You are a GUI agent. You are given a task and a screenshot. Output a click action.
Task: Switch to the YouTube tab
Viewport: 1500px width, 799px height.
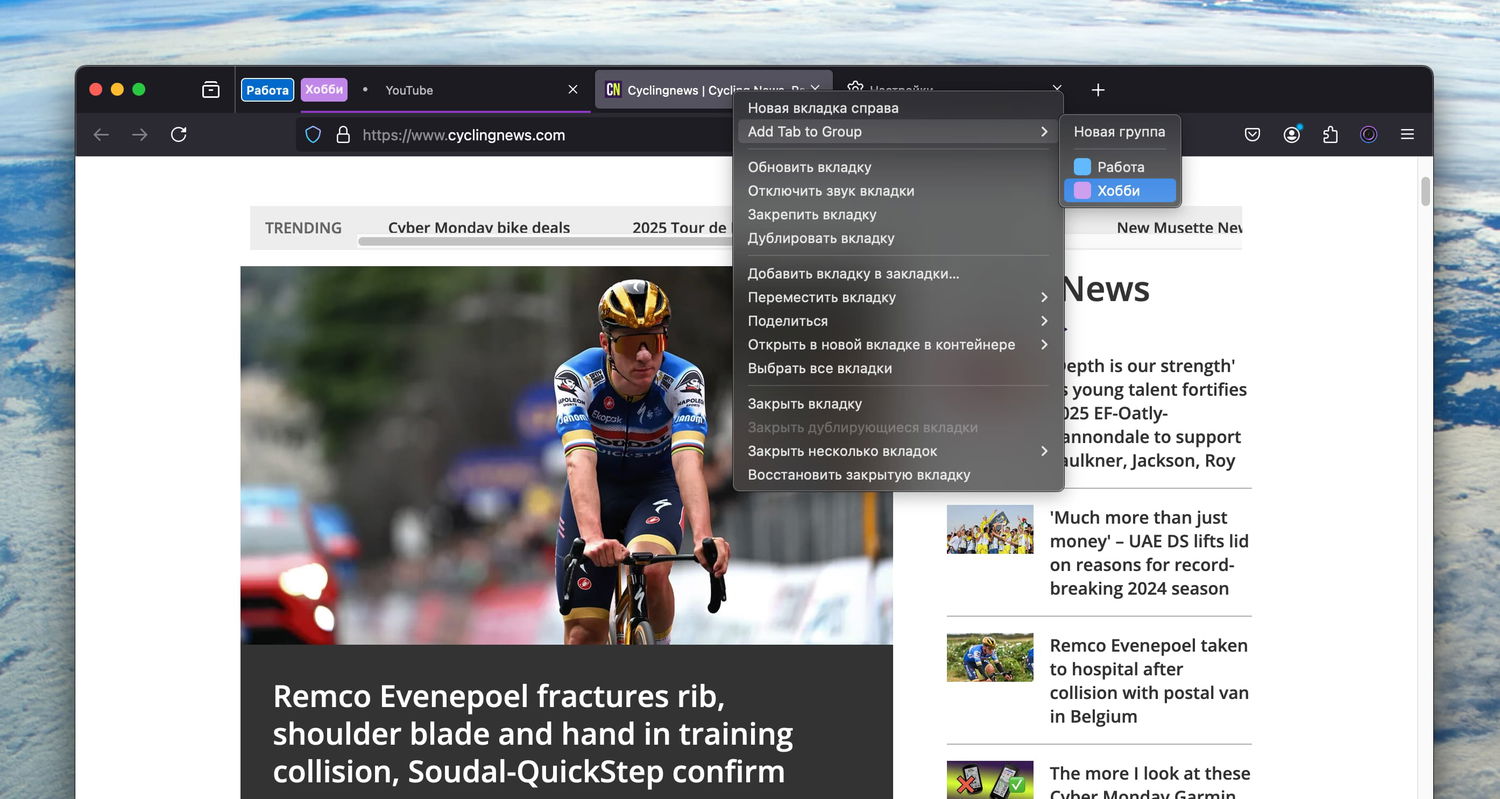pos(470,90)
